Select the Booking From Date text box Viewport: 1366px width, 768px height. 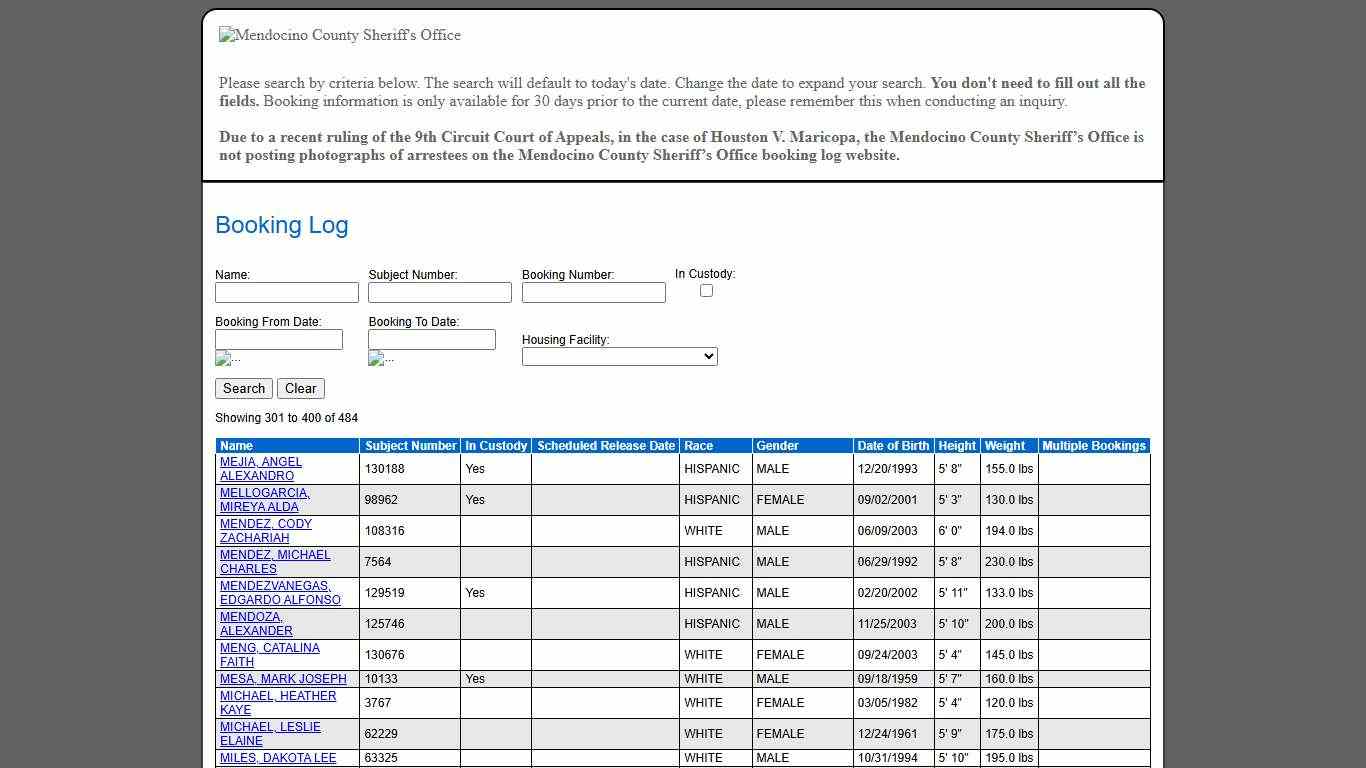279,339
